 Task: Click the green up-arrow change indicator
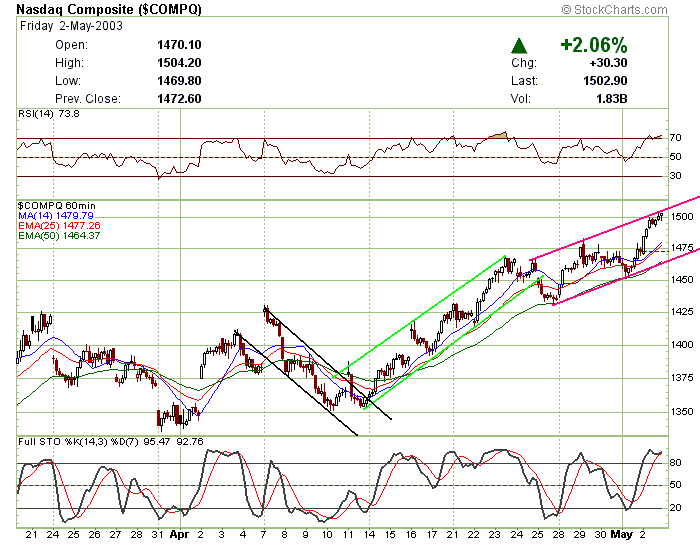(x=519, y=46)
